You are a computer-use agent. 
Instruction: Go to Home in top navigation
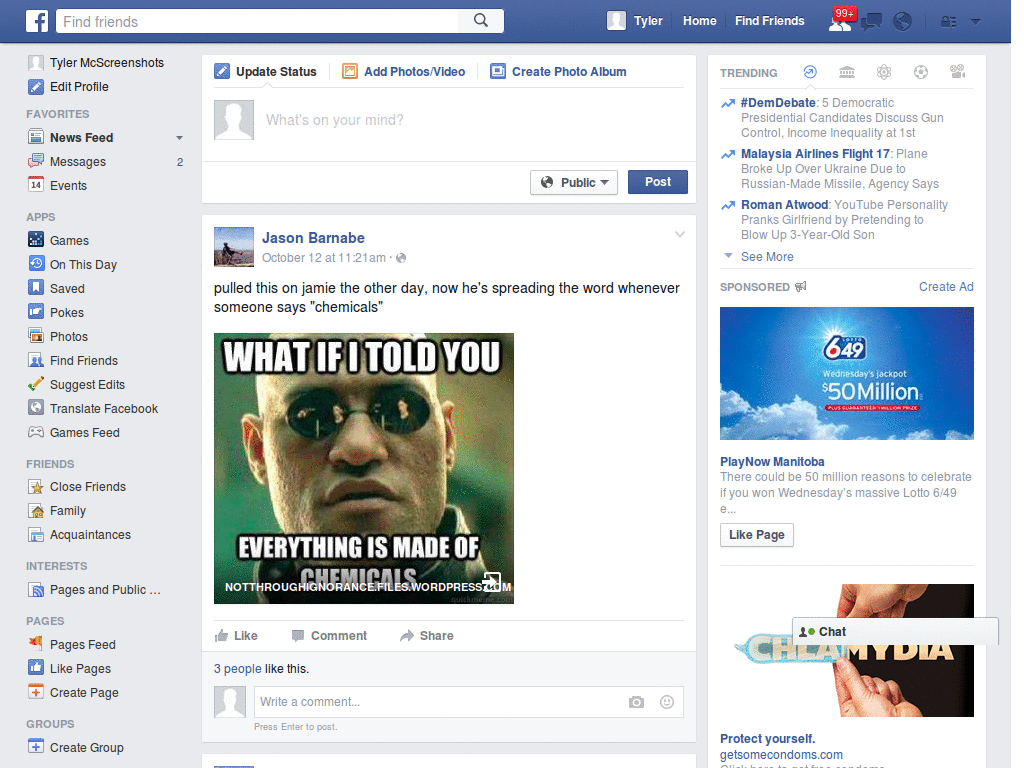[699, 21]
